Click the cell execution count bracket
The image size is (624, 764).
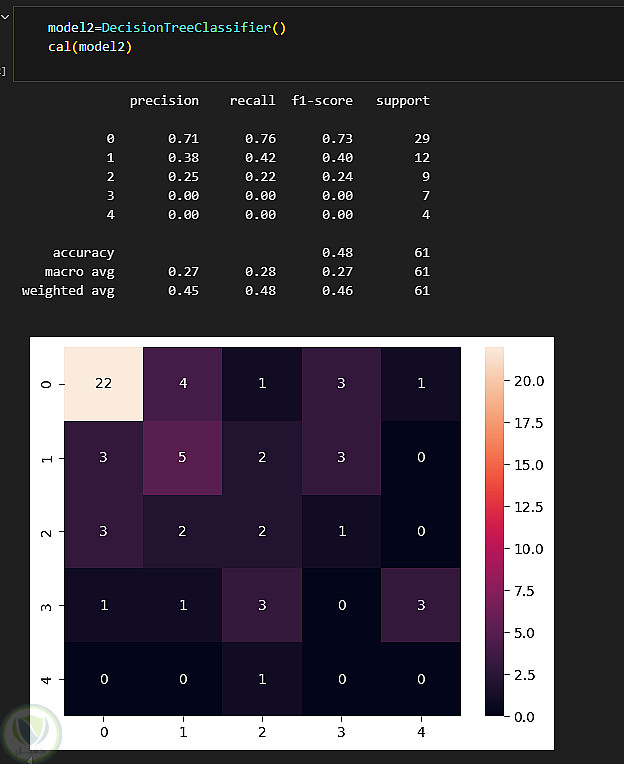click(x=4, y=71)
